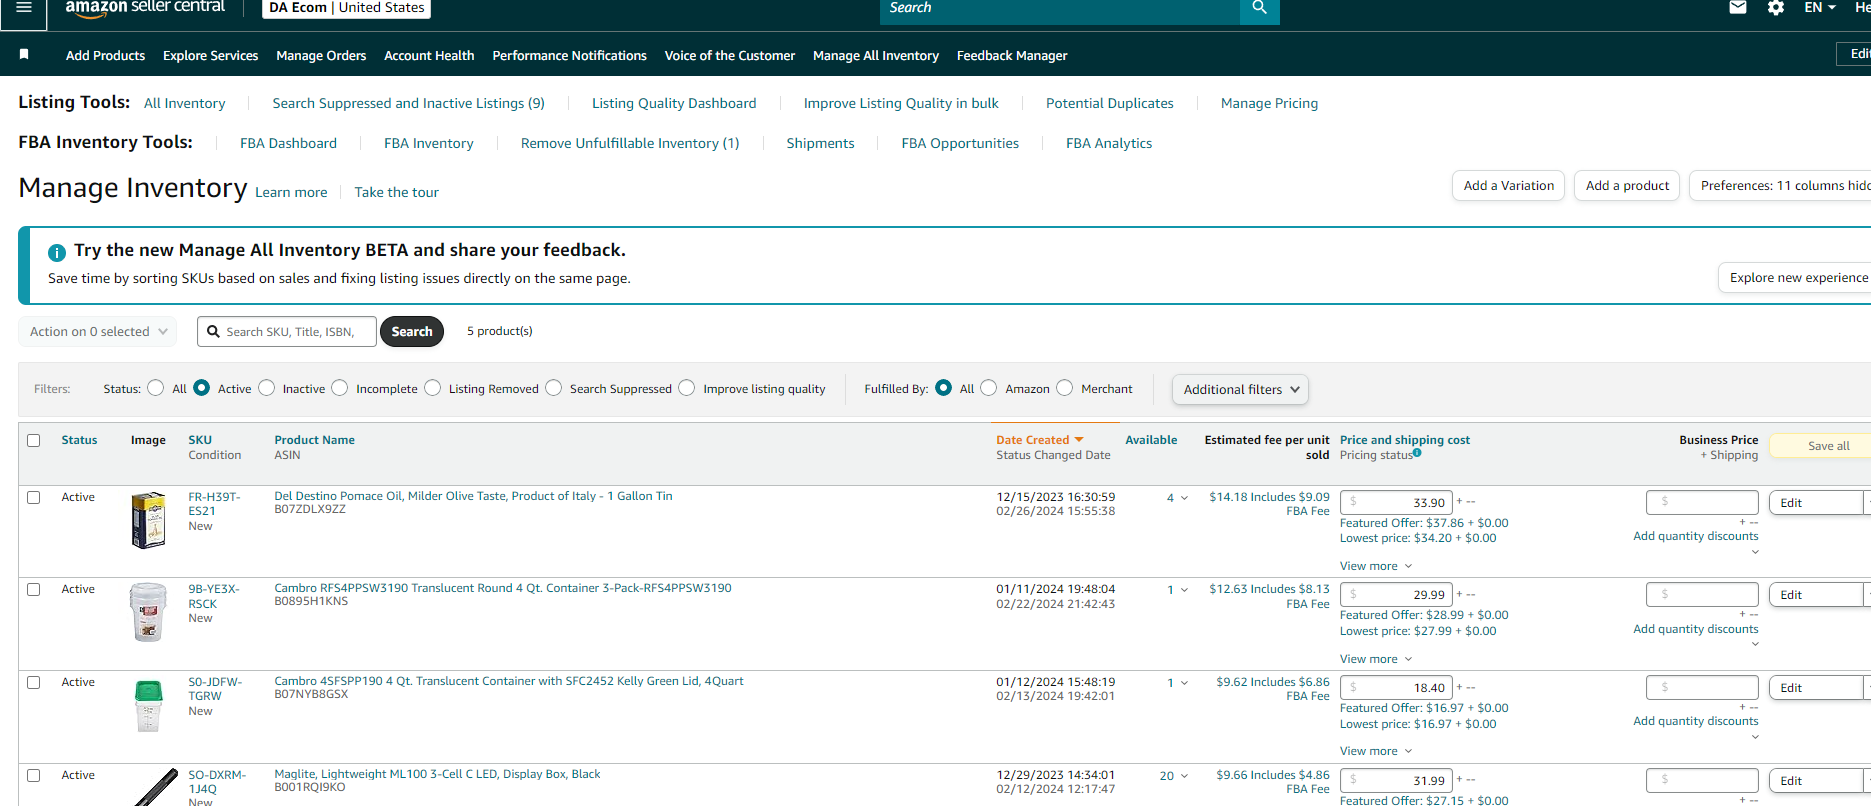Click Add a product button
Screen dimensions: 1871x806
[x=1627, y=186]
